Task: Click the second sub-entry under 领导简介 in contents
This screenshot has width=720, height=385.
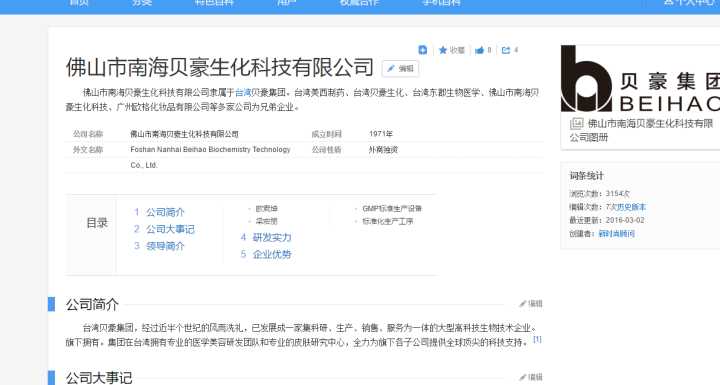Action: coord(266,221)
